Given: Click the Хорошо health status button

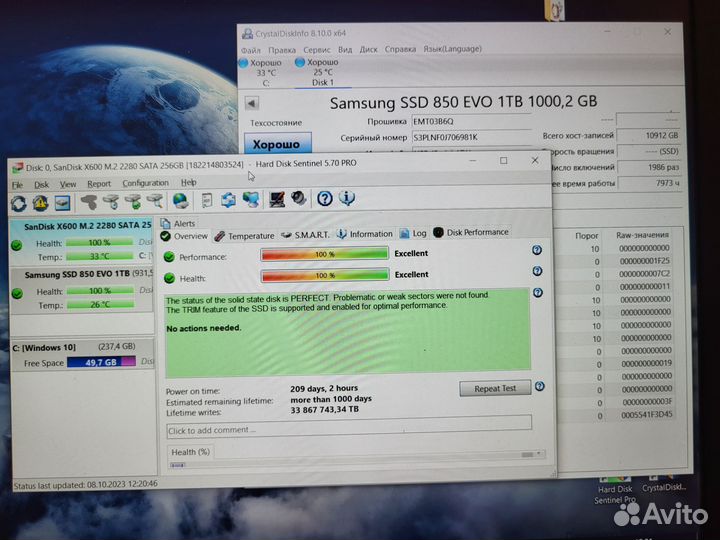Looking at the screenshot, I should pyautogui.click(x=277, y=144).
